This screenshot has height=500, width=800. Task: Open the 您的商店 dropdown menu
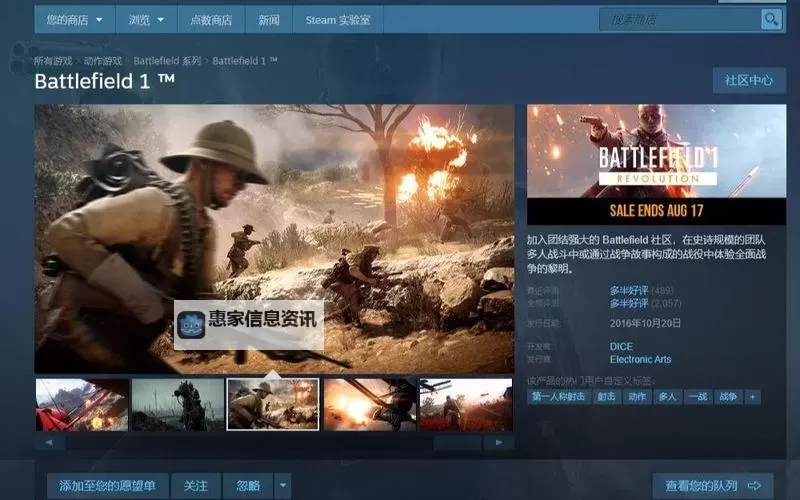(x=74, y=20)
